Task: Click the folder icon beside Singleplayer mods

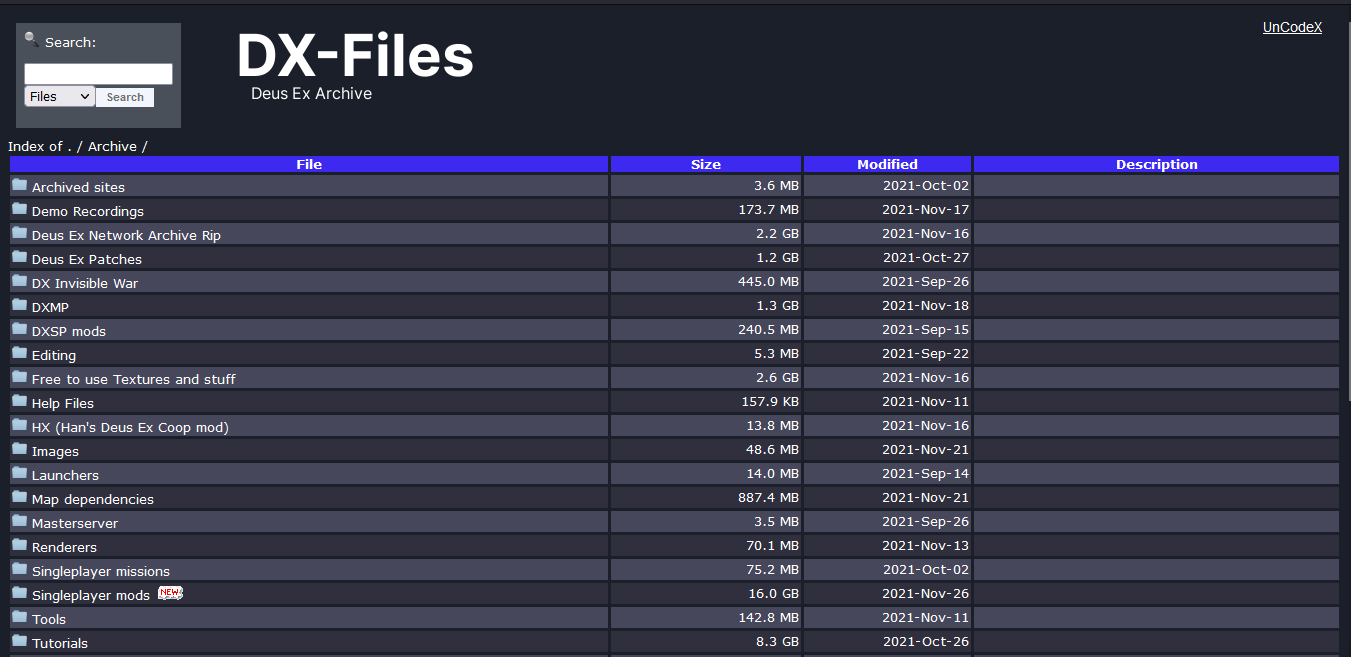Action: [20, 593]
